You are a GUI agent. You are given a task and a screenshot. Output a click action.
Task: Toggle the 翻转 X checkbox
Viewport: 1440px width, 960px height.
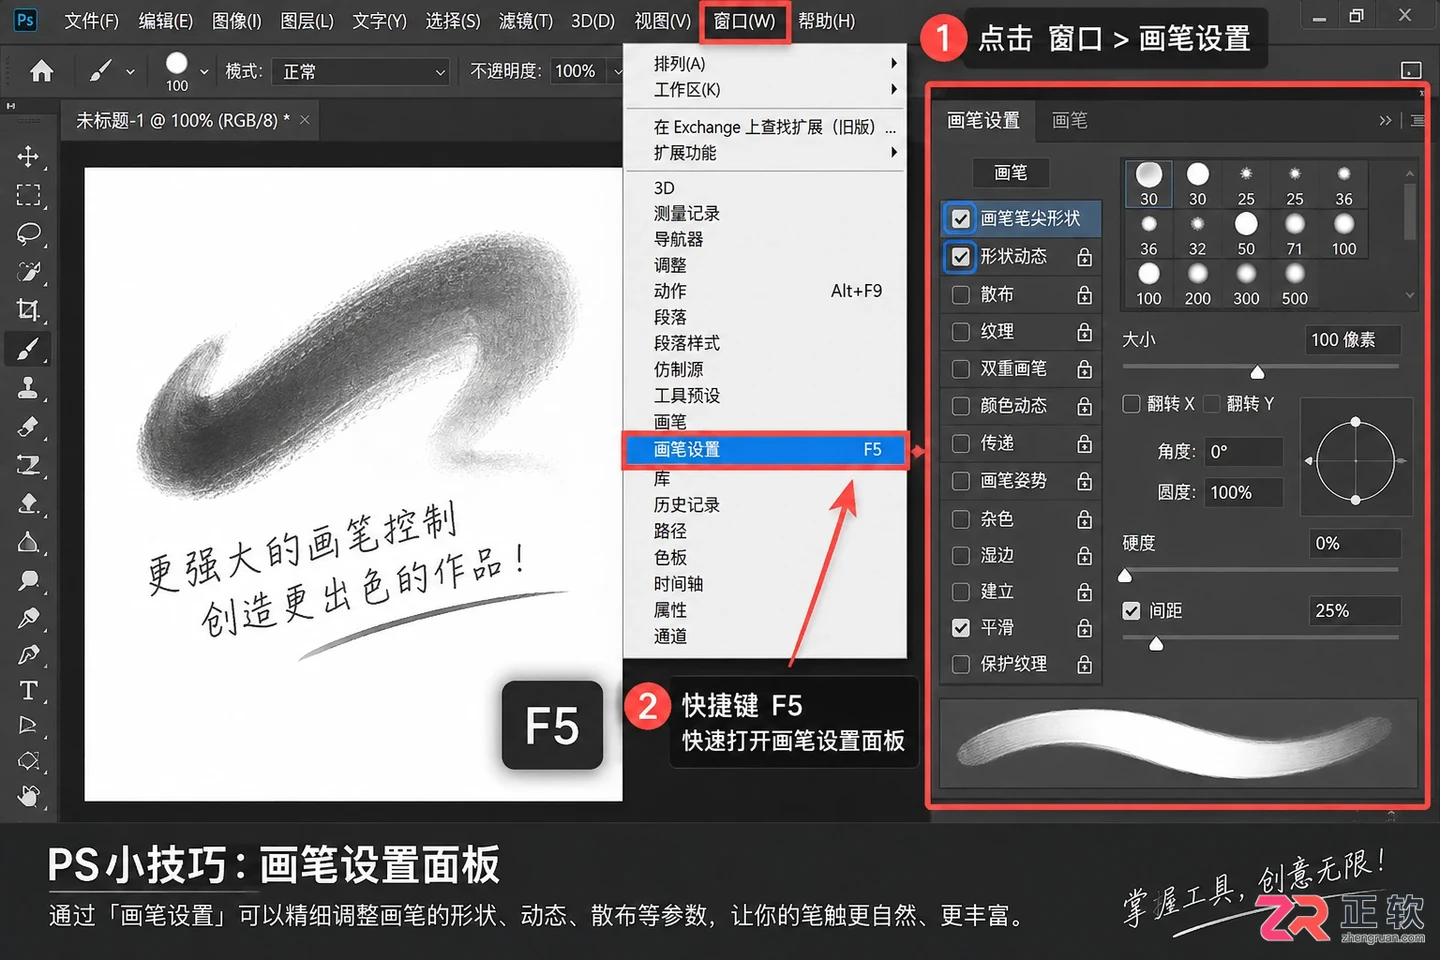pyautogui.click(x=1131, y=404)
